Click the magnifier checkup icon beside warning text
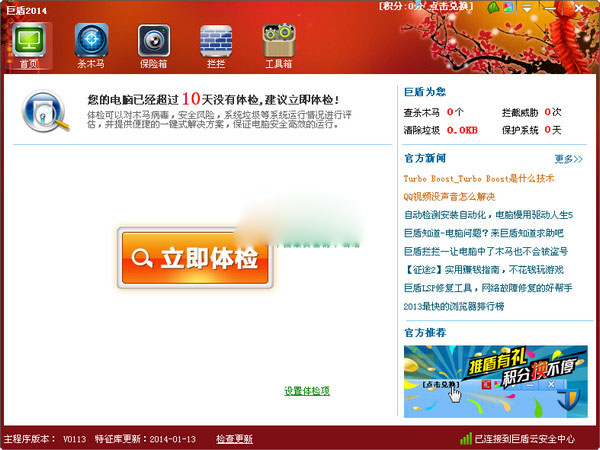 (43, 111)
